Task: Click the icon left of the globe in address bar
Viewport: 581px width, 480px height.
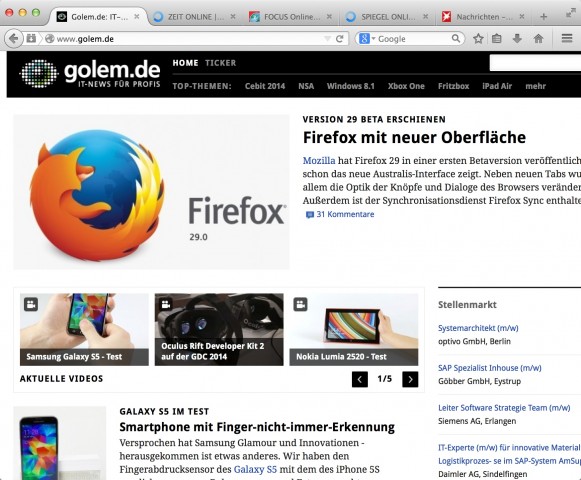Action: tap(31, 39)
